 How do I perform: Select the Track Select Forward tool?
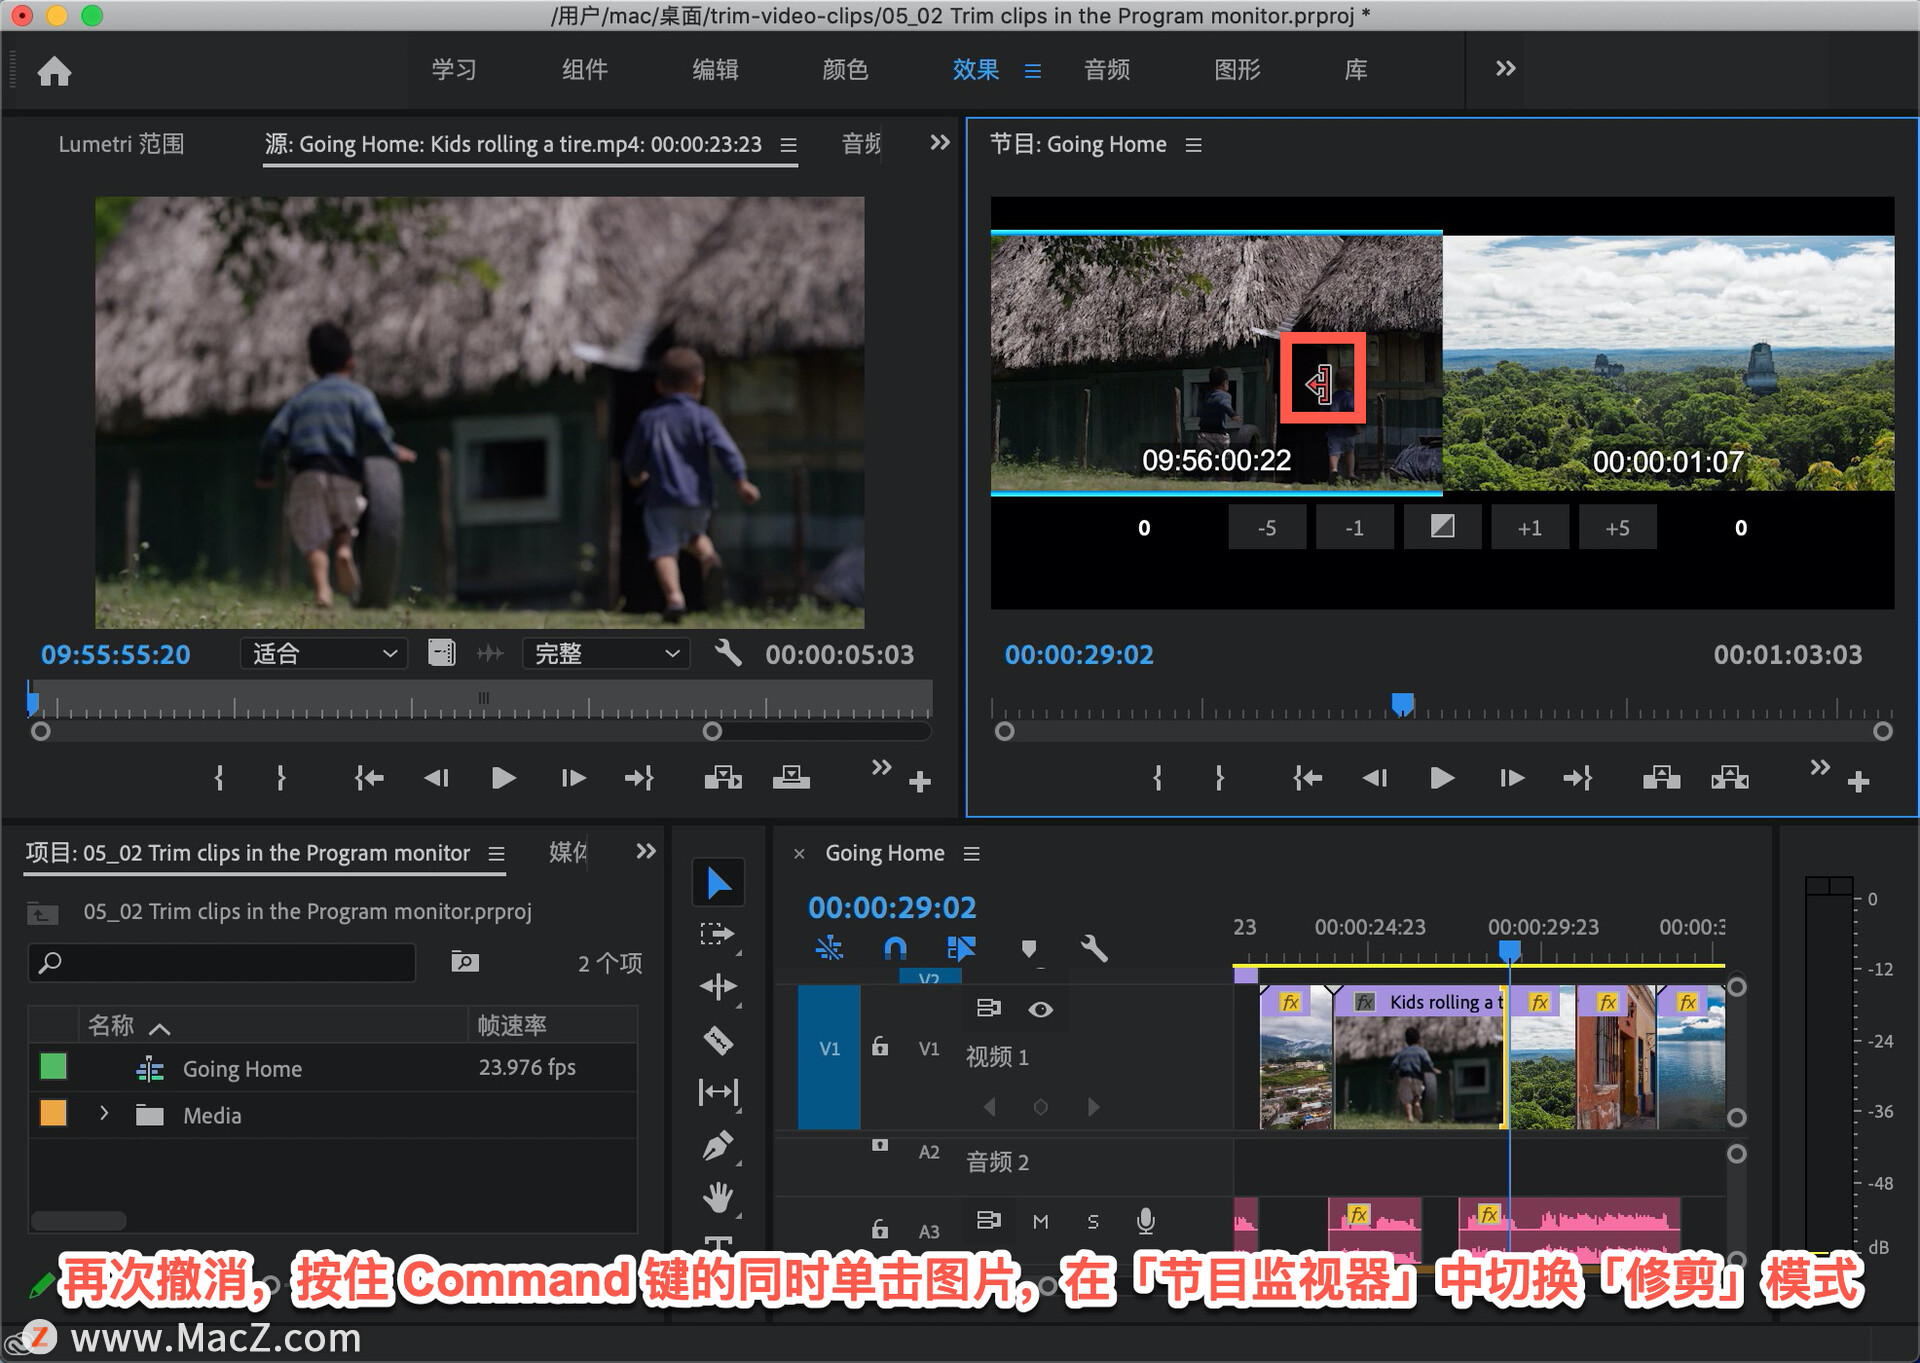pyautogui.click(x=718, y=934)
